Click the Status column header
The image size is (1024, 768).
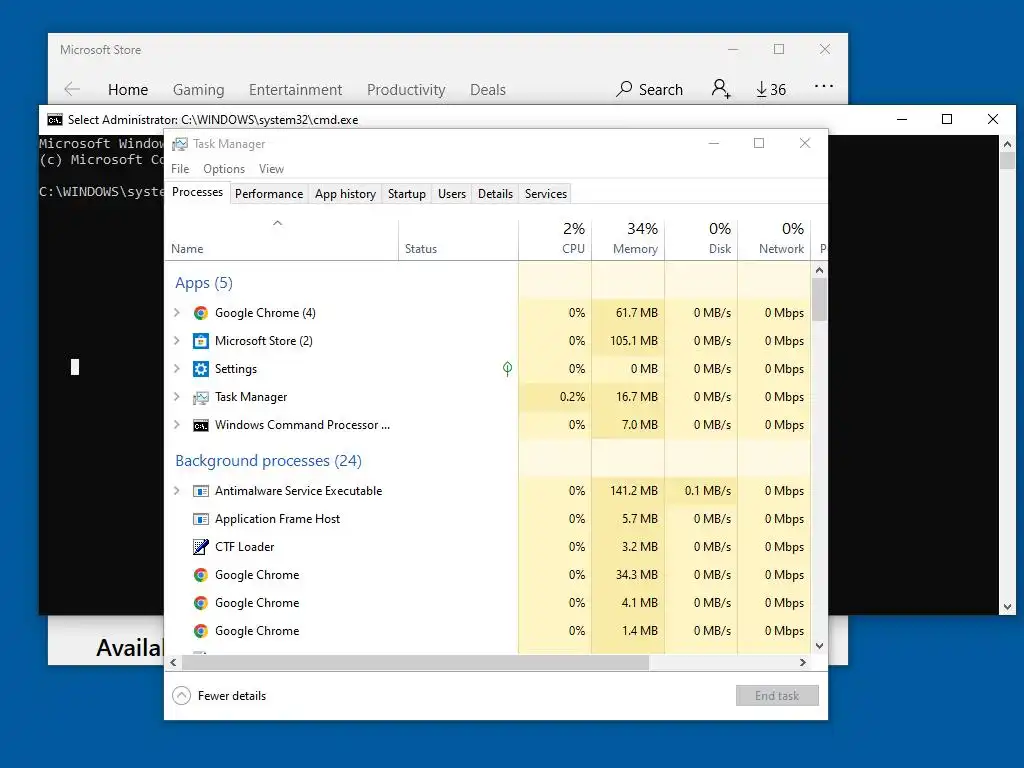tap(458, 238)
